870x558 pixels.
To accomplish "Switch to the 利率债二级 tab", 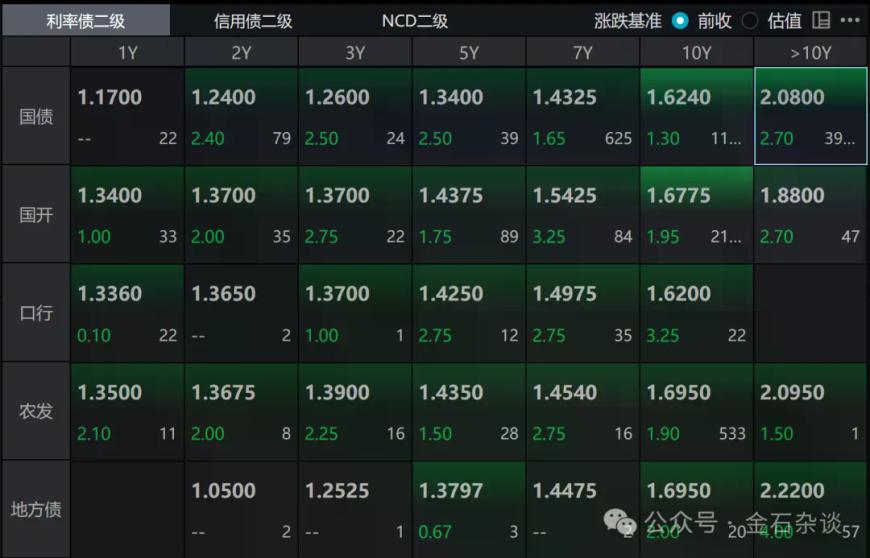I will coord(86,21).
